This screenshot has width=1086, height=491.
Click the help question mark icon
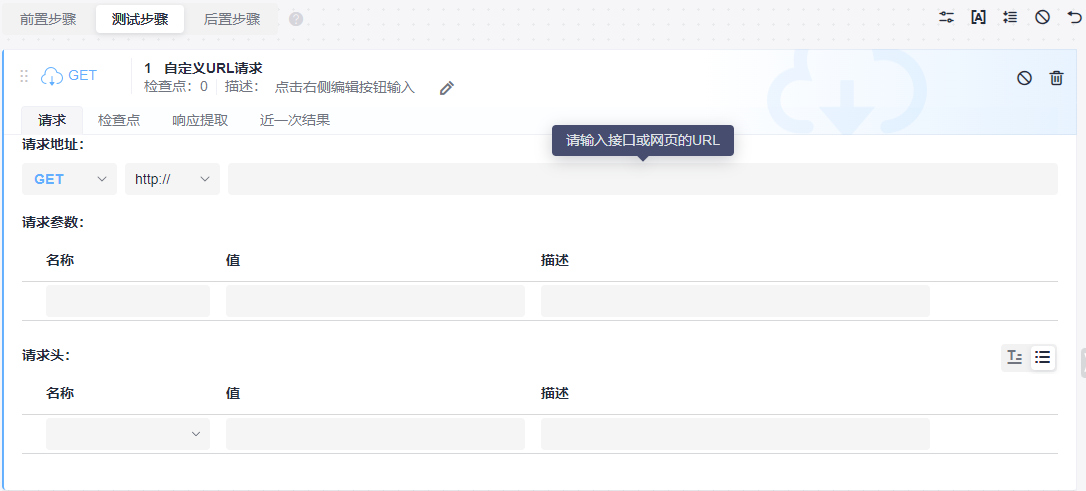296,19
